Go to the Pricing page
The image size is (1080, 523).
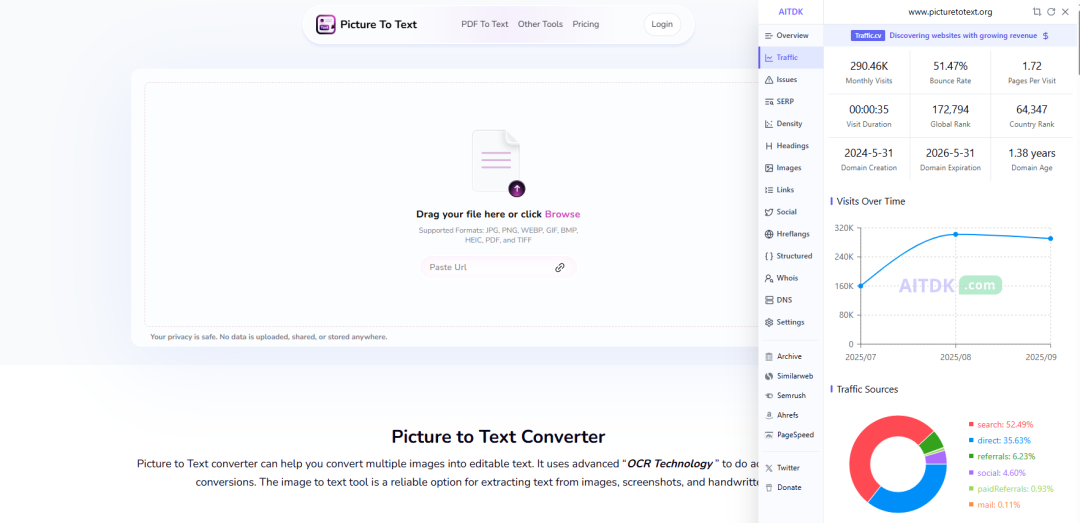click(585, 24)
